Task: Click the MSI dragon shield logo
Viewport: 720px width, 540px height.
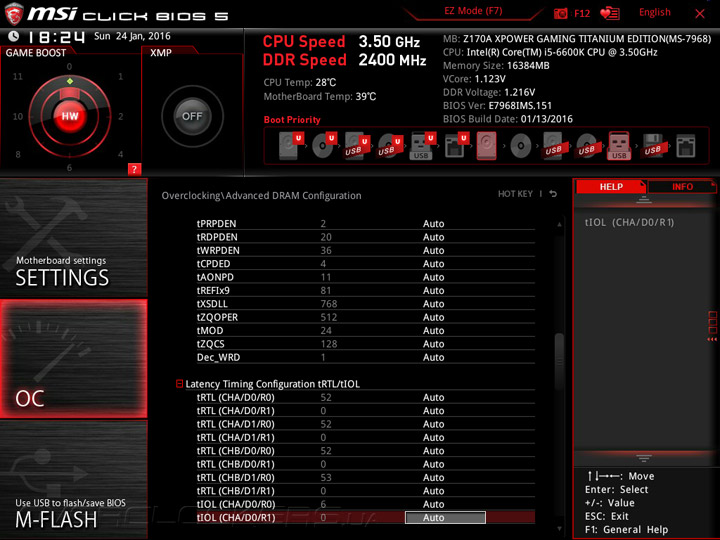Action: 14,14
